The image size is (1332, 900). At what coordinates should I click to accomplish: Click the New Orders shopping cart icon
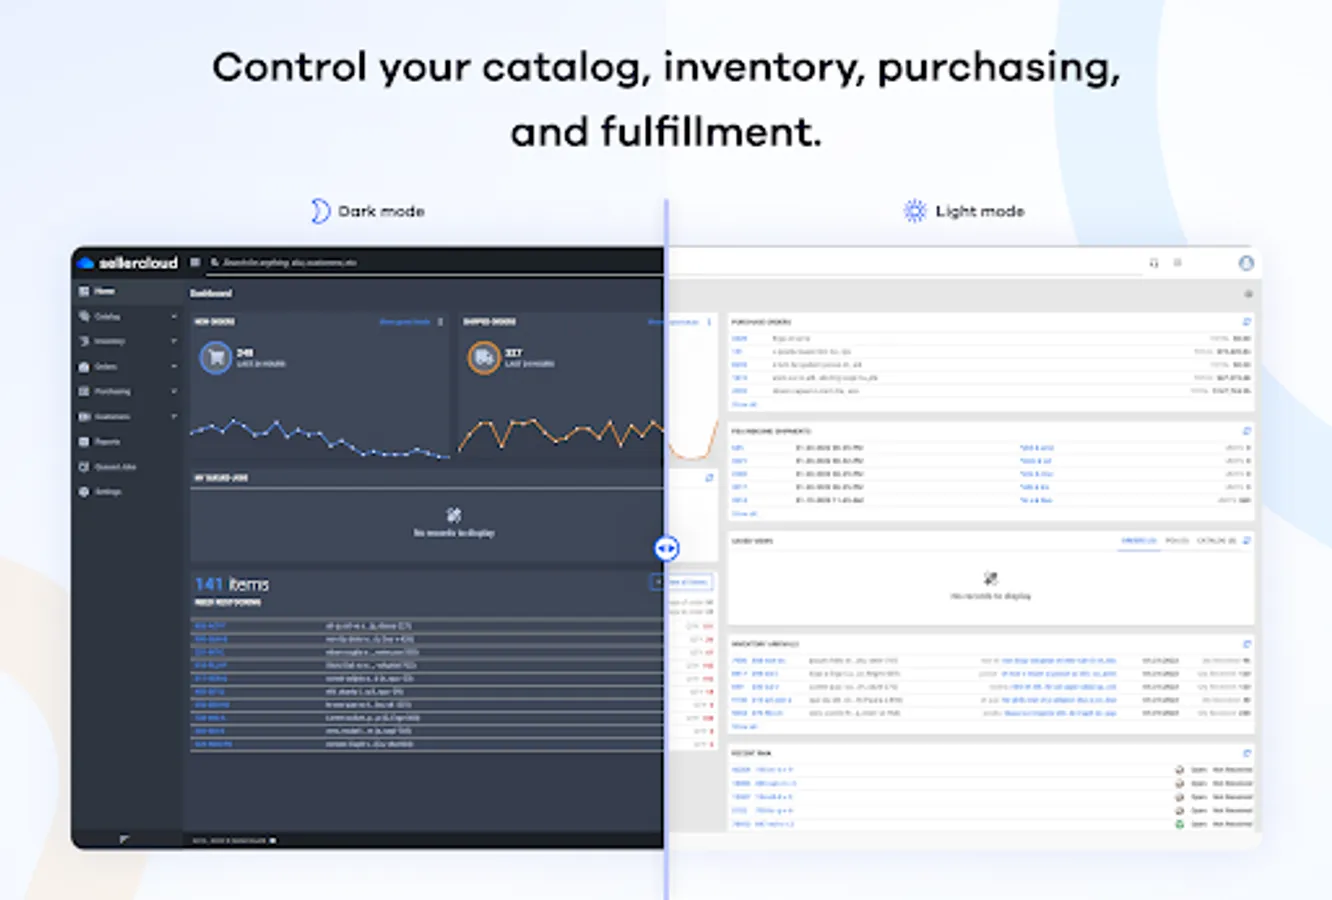click(x=215, y=358)
